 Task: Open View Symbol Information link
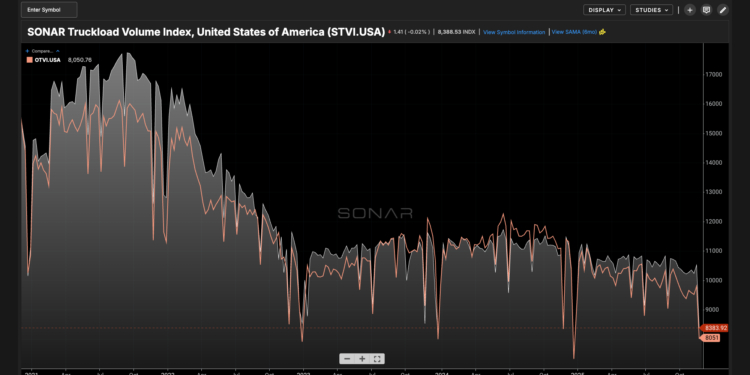click(x=514, y=33)
